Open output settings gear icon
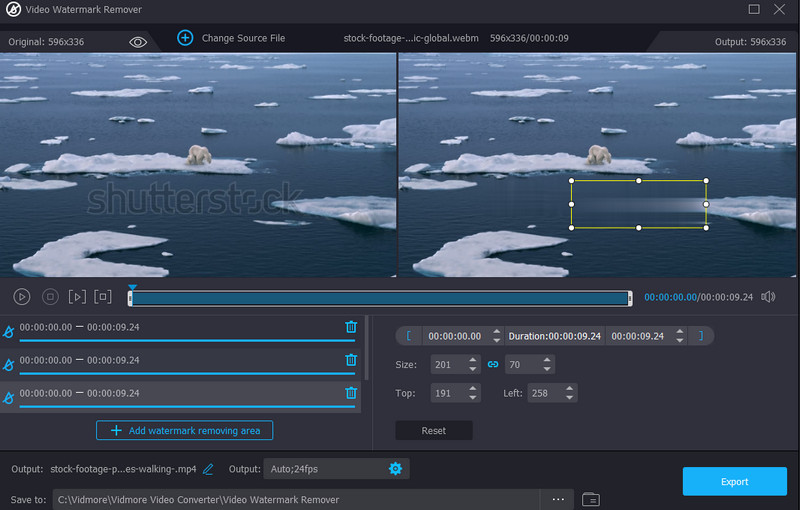 pos(395,469)
